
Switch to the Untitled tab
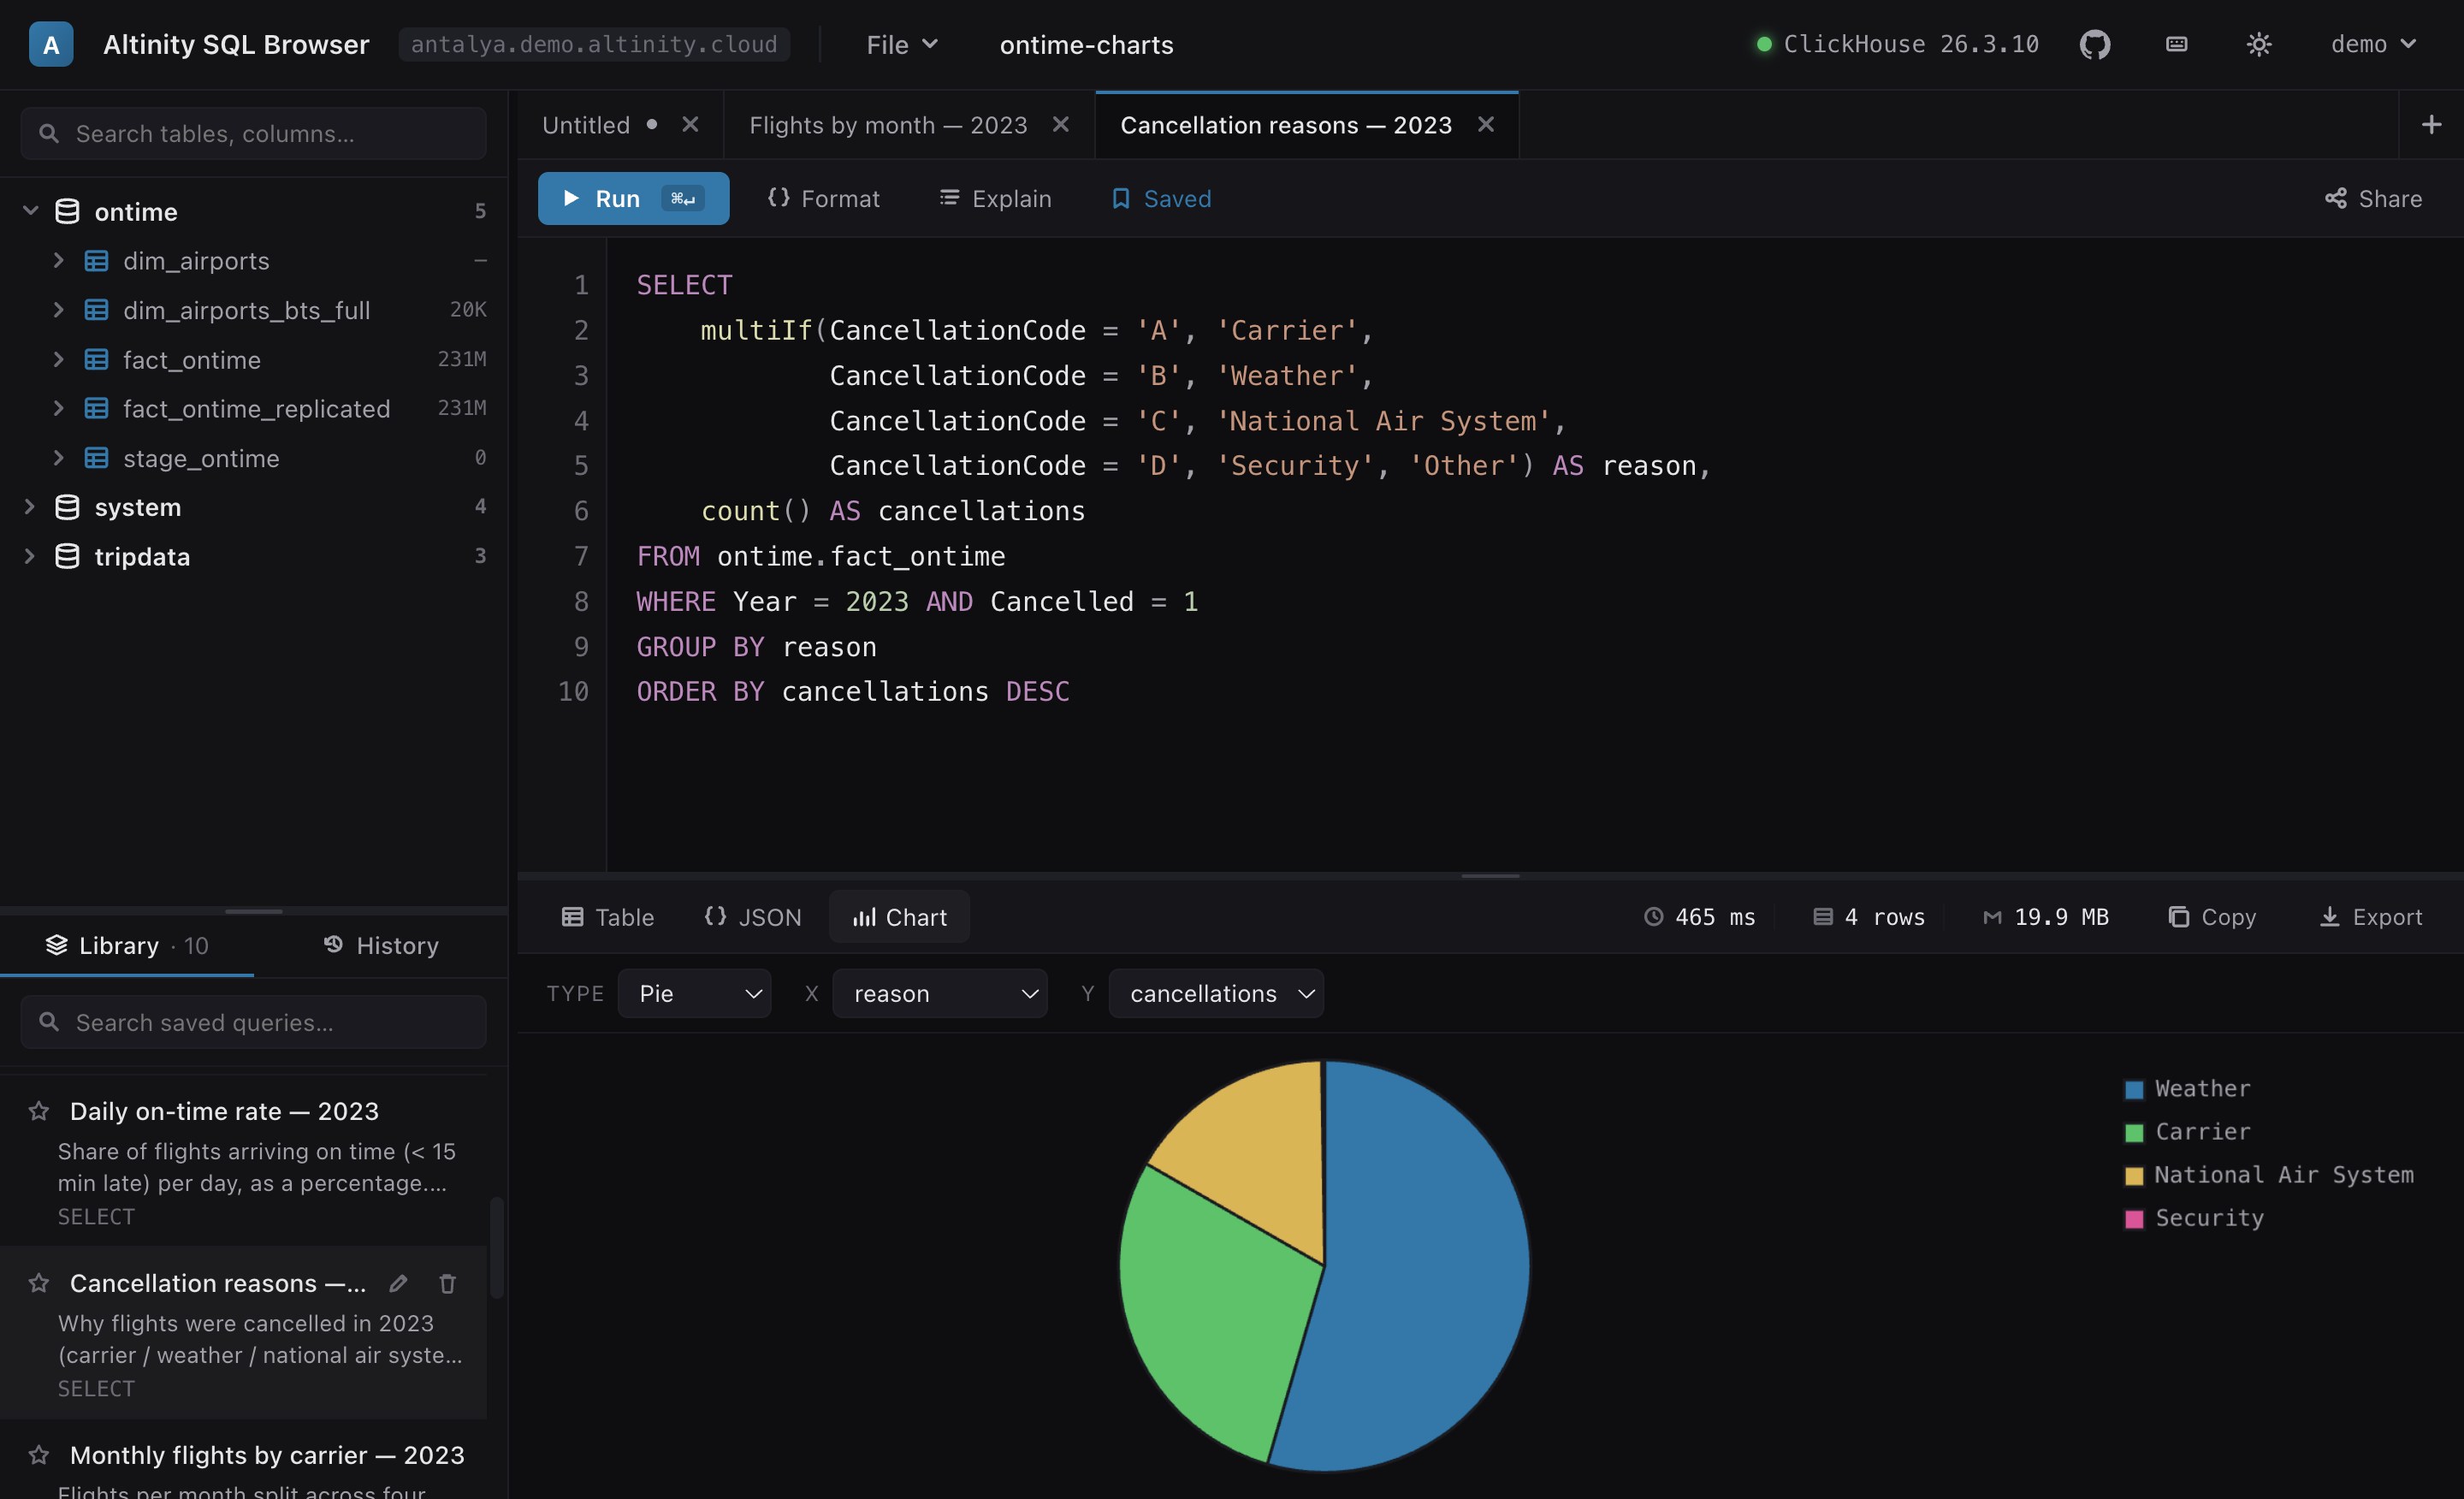tap(586, 125)
